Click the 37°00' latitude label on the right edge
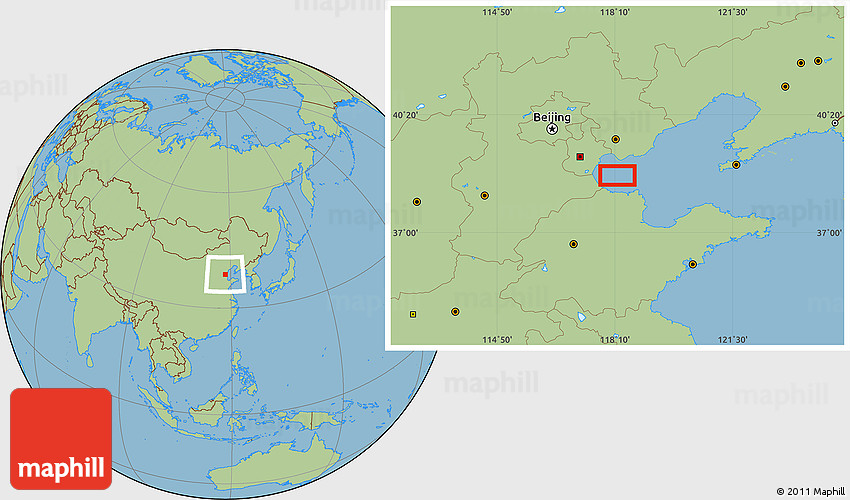 point(829,233)
